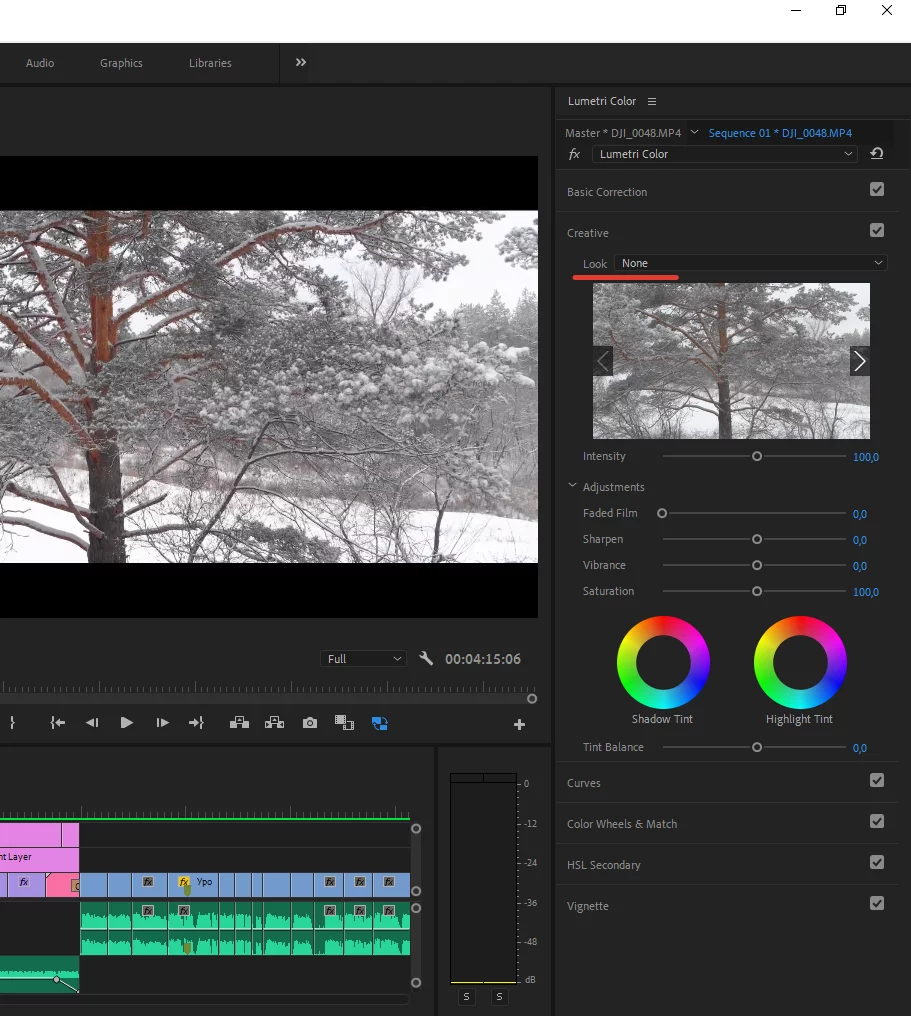Open the program monitor settings wrench
Screen dimensions: 911x1016
426,658
